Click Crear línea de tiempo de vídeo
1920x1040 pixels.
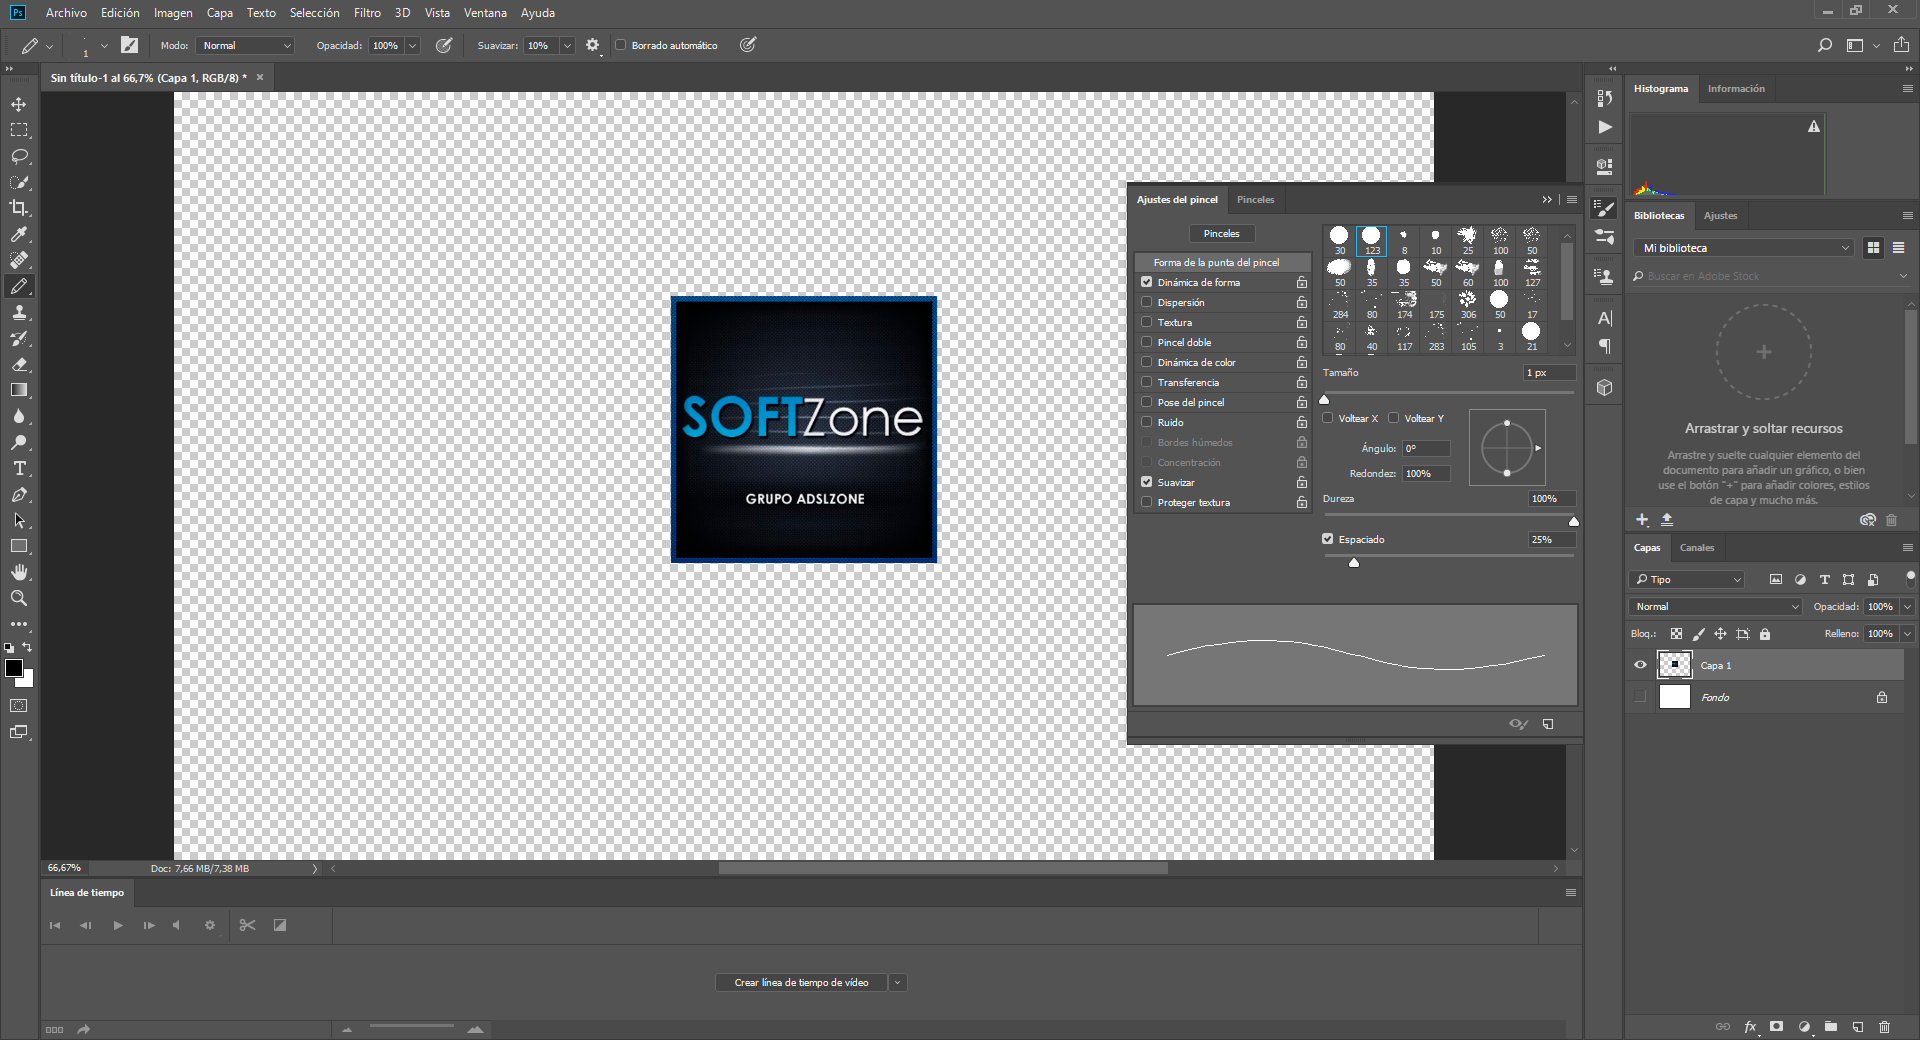click(x=802, y=983)
